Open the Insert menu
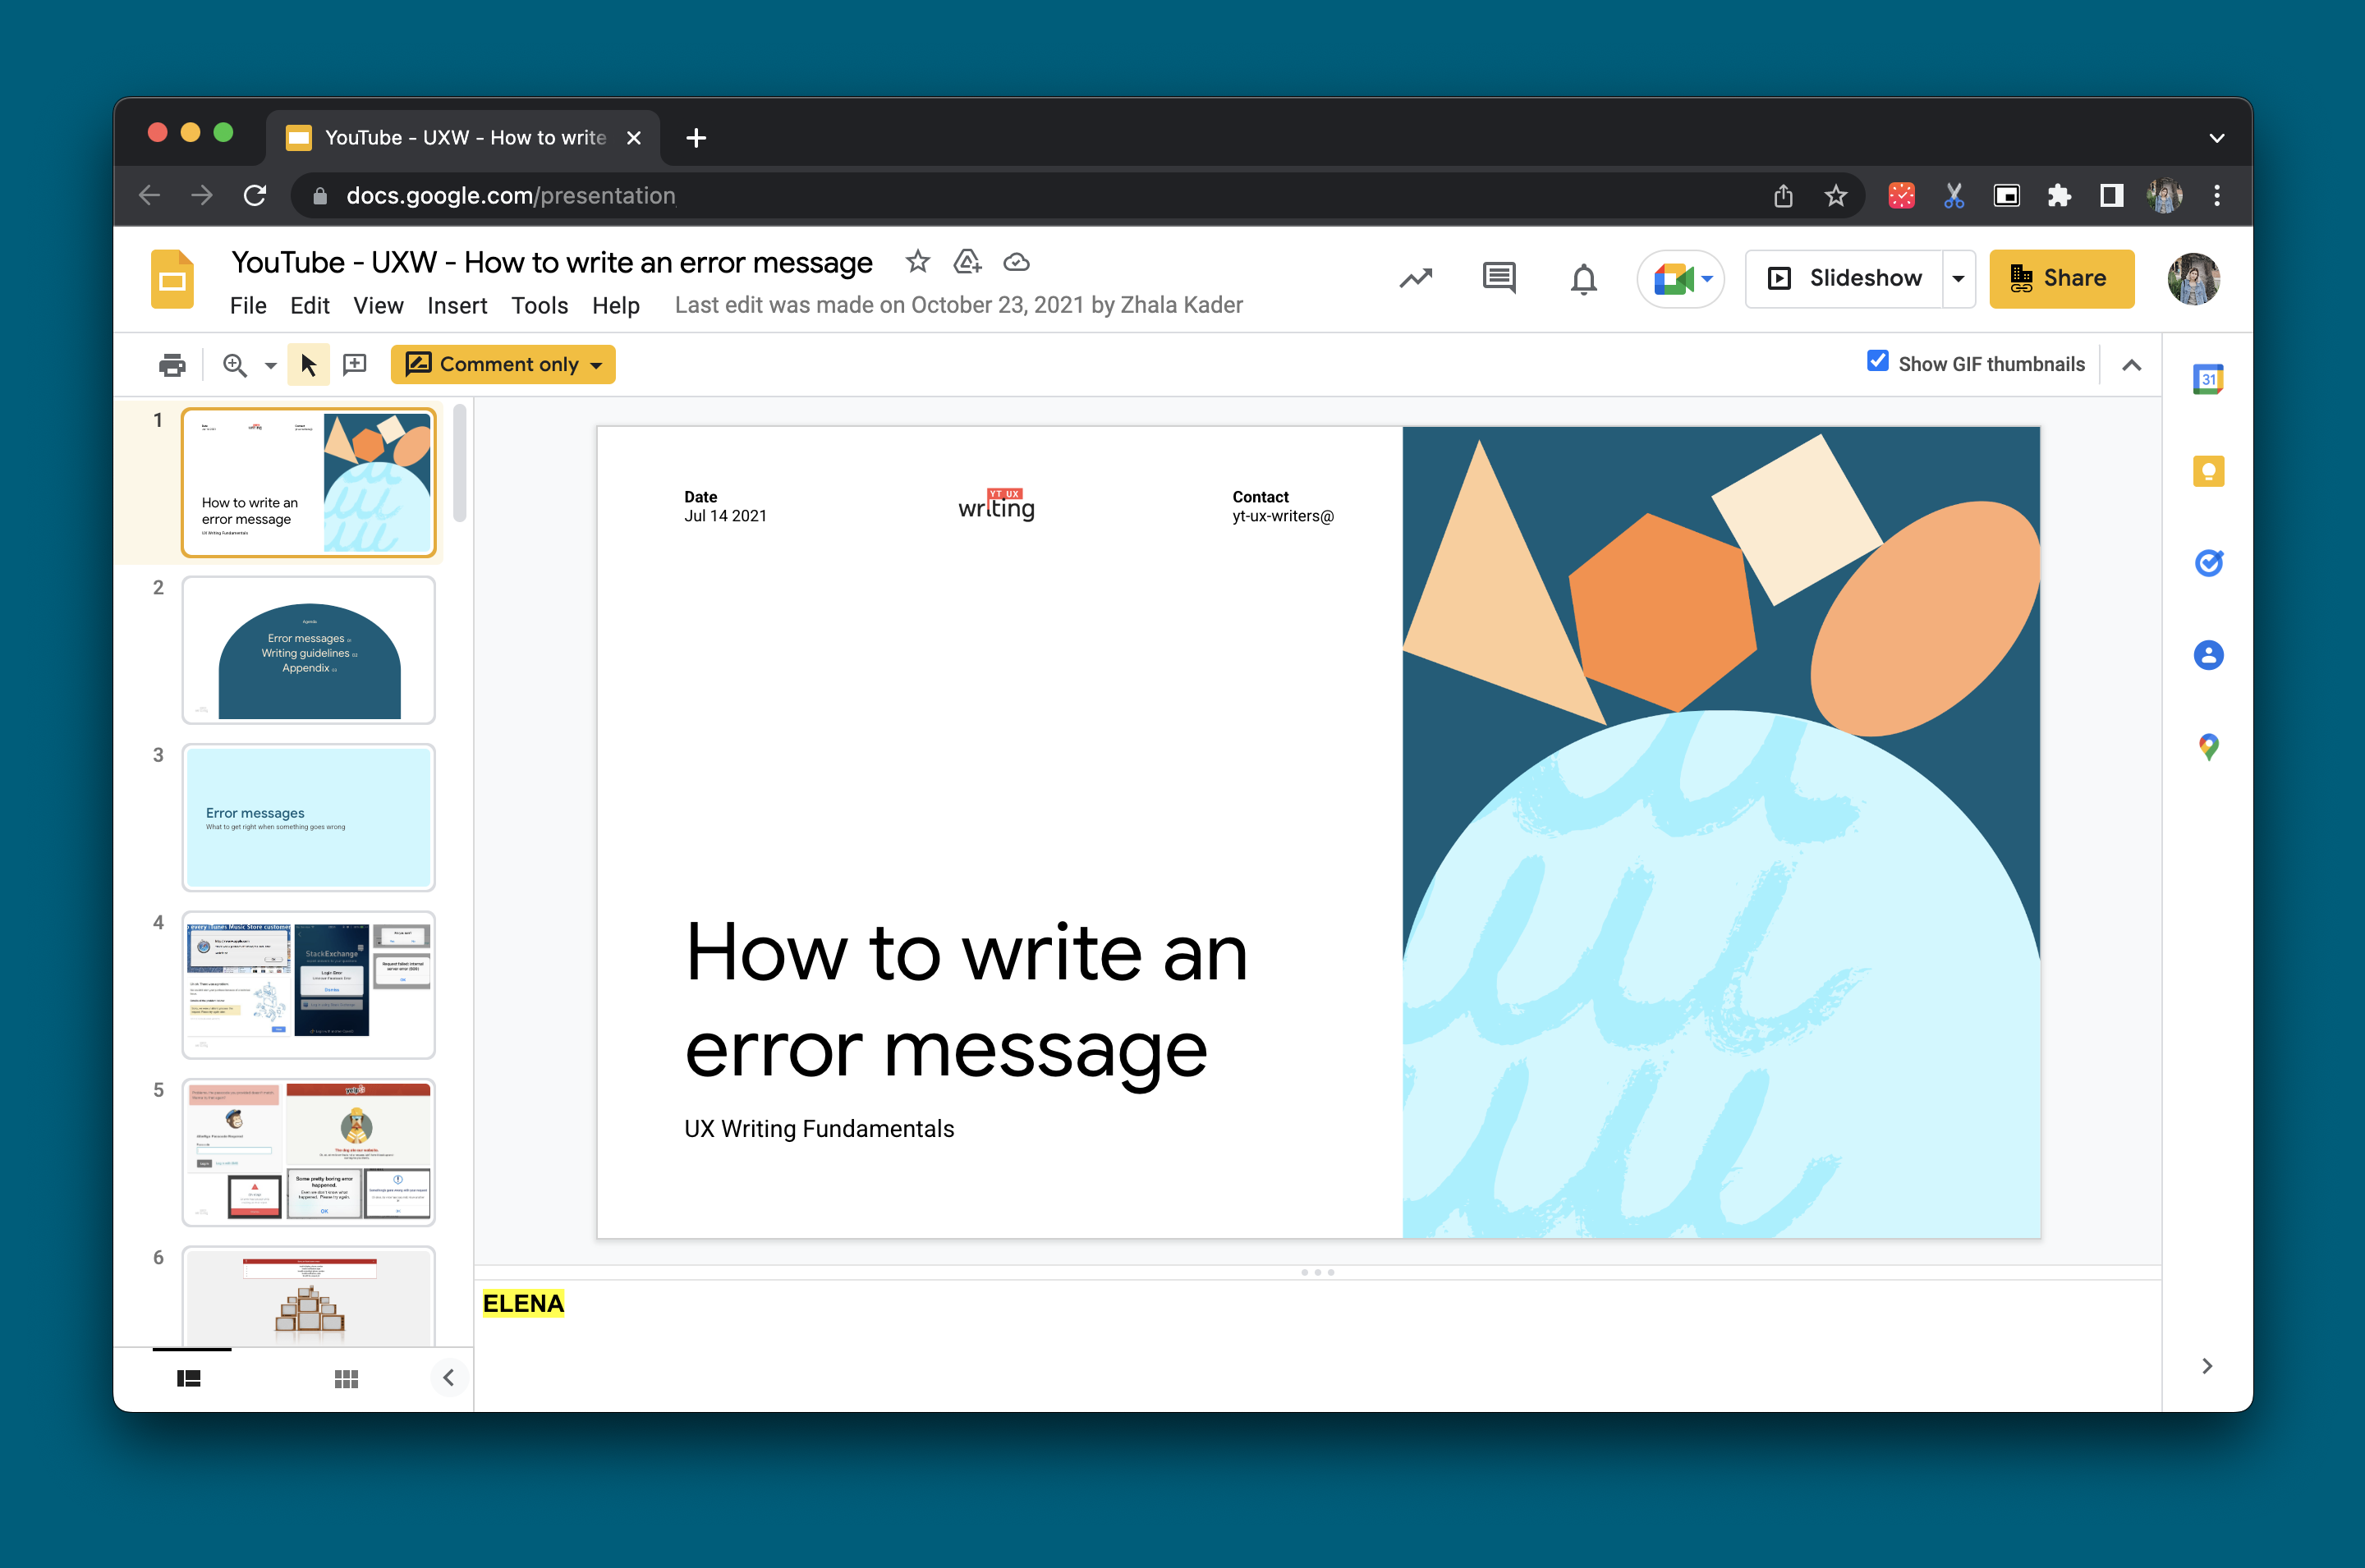The image size is (2365, 1568). [x=457, y=305]
